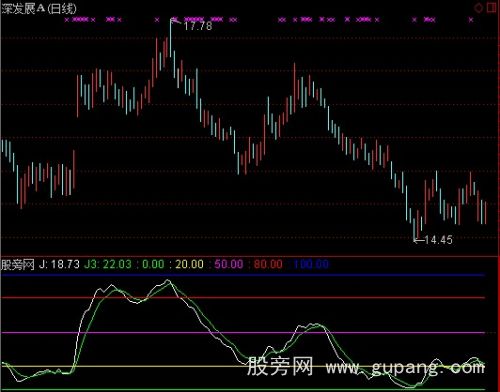
Task: Click the magenta 50.00 level value
Action: point(229,264)
